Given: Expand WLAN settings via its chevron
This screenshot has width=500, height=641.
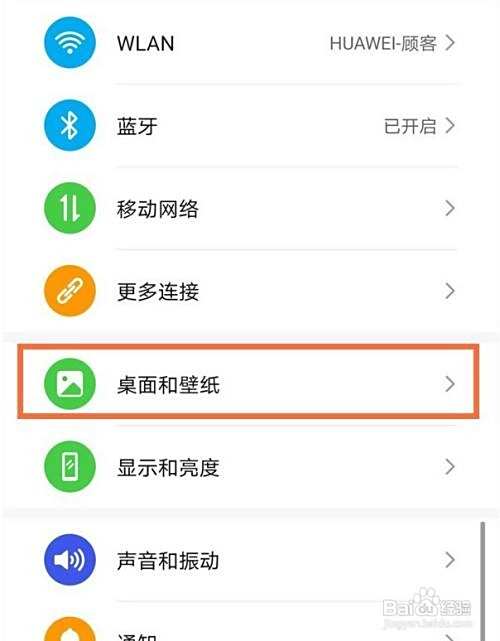Looking at the screenshot, I should click(450, 43).
